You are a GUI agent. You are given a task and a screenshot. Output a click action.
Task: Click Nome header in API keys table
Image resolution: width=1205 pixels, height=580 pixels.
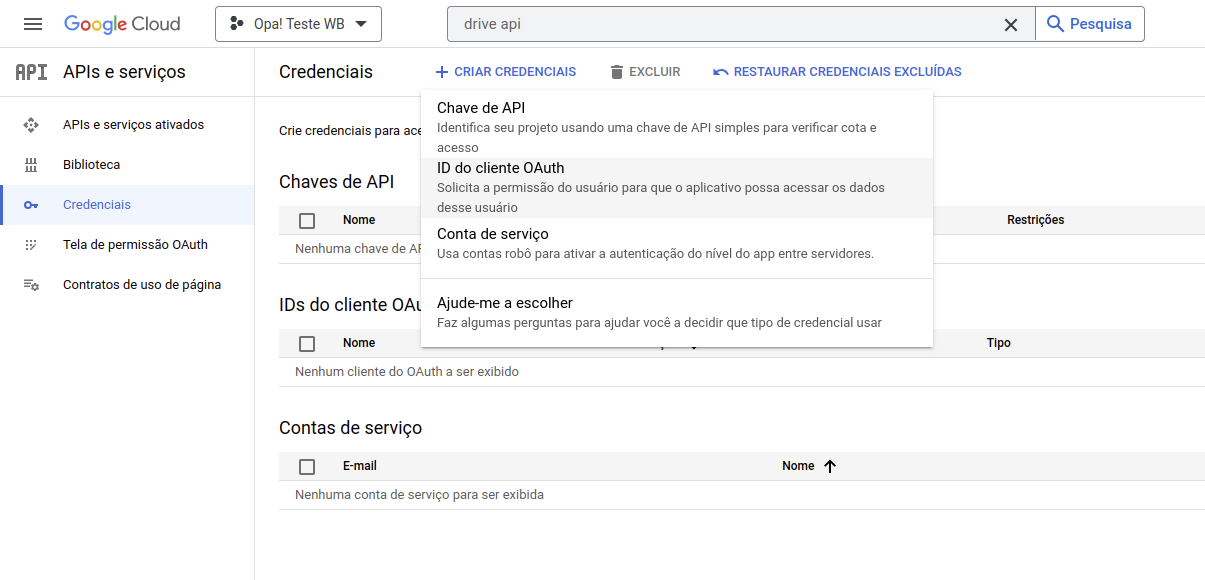[x=359, y=220]
